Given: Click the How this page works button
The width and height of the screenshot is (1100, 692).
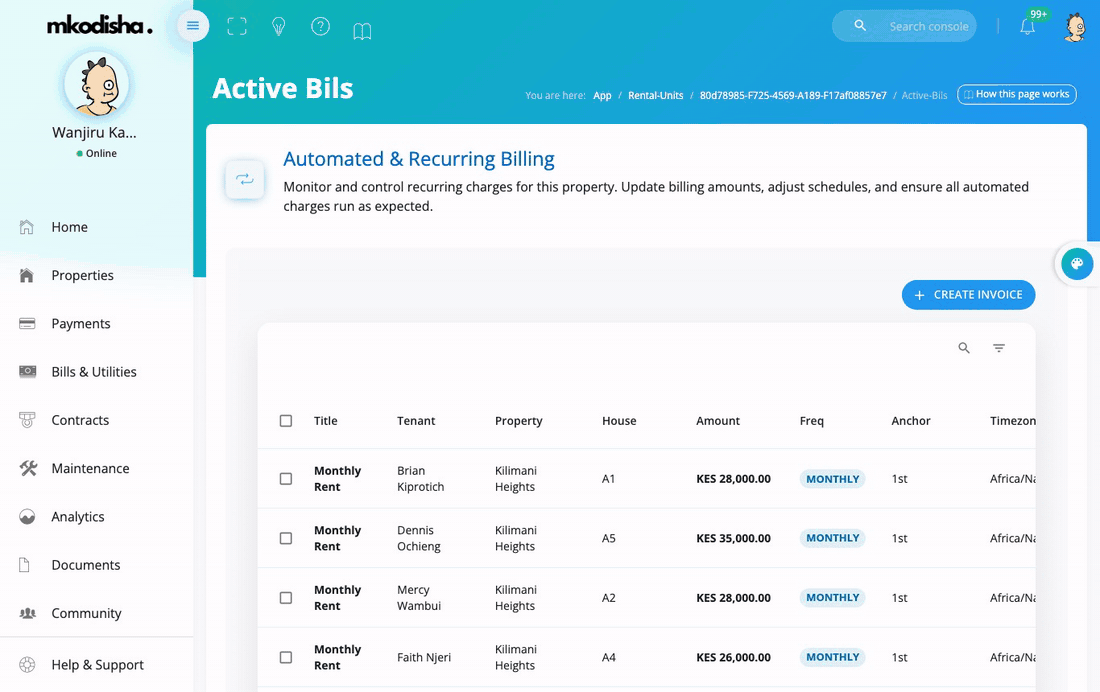Looking at the screenshot, I should (x=1017, y=94).
